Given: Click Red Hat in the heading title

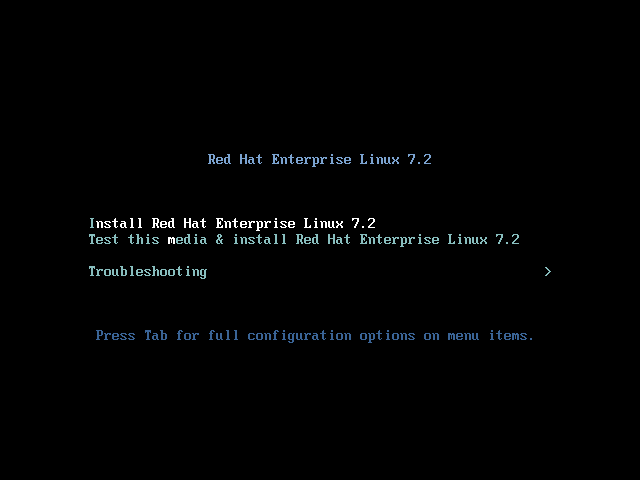Looking at the screenshot, I should coord(235,159).
